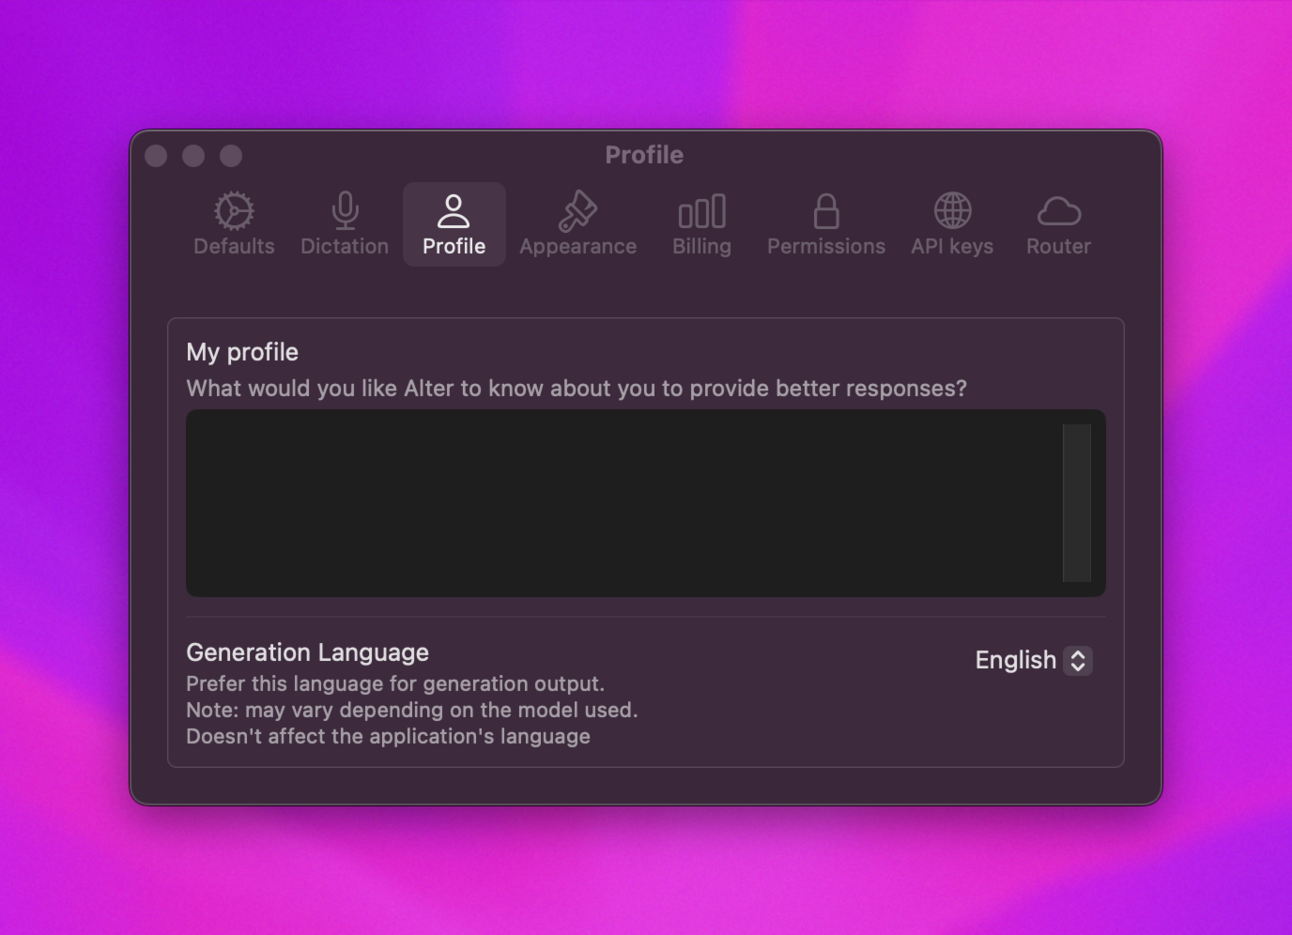Click "Prefer this language for generation output." text

coord(395,684)
